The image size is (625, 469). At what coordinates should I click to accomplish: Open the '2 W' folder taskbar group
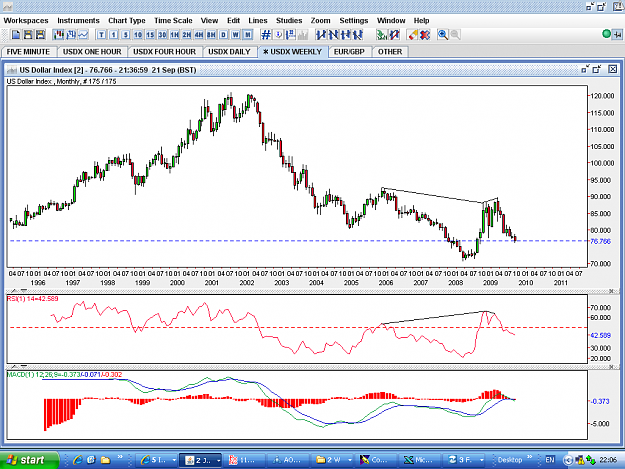333,460
